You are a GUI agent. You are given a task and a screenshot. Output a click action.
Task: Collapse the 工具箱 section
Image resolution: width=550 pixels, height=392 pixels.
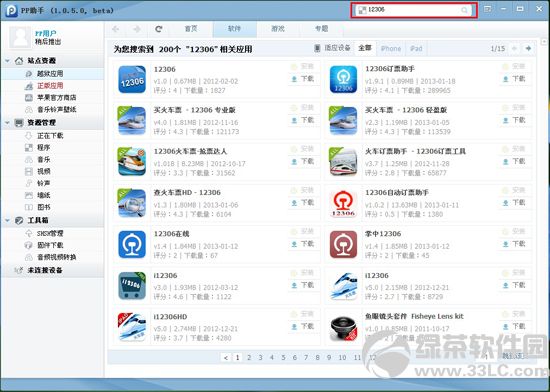(x=7, y=221)
